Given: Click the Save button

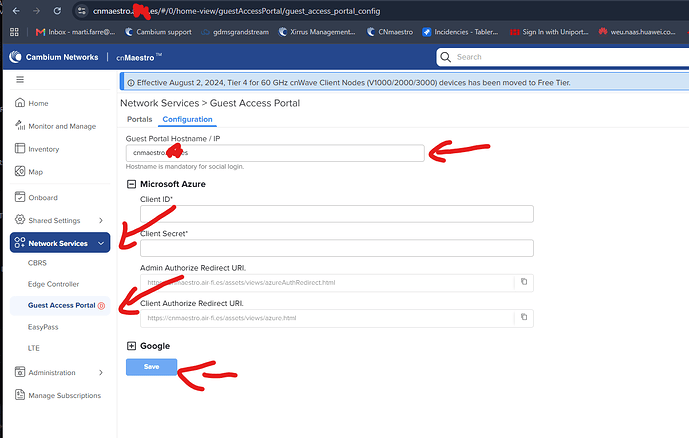Looking at the screenshot, I should coord(152,367).
